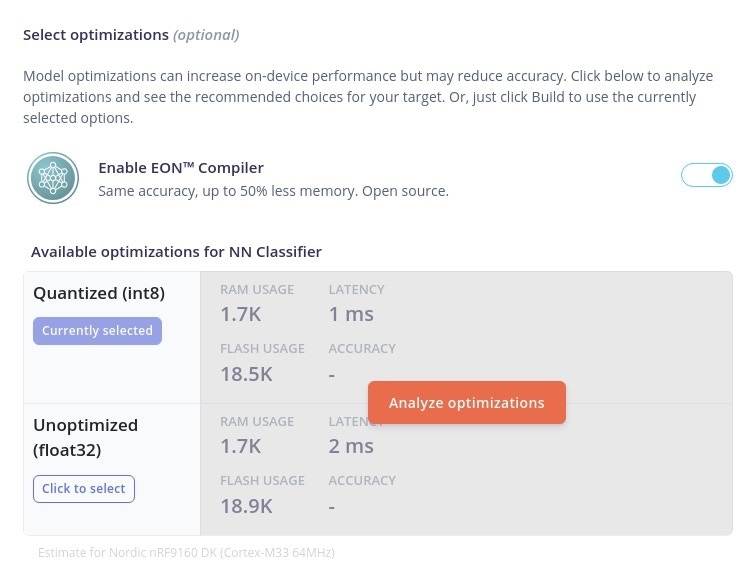Click the Quantized flash usage 18.5K value
The width and height of the screenshot is (756, 584).
click(x=246, y=374)
